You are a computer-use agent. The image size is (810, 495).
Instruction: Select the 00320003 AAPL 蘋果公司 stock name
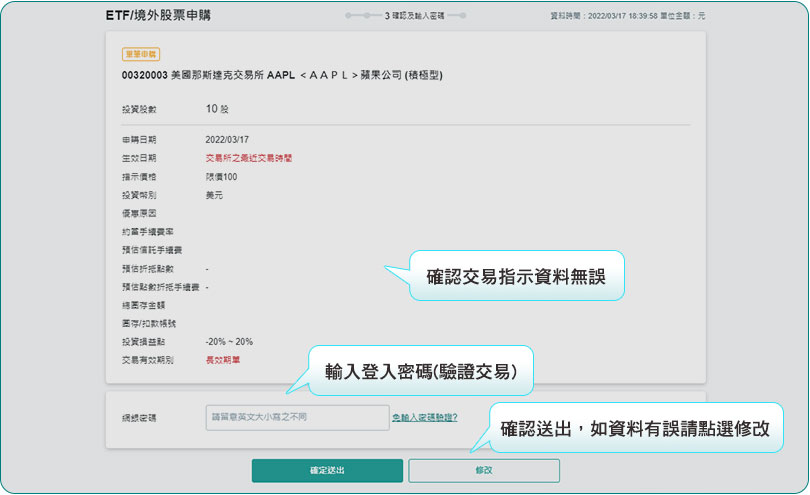282,75
